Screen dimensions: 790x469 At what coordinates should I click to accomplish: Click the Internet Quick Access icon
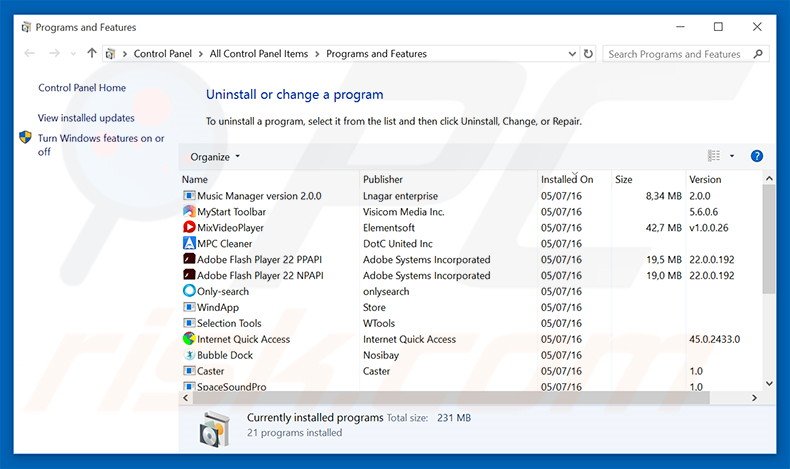[189, 339]
